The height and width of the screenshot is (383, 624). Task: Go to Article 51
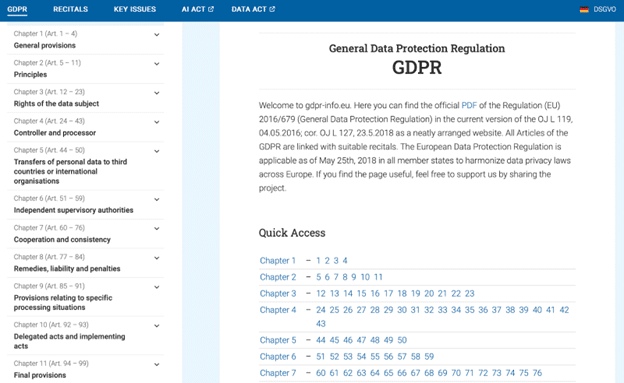click(x=321, y=356)
